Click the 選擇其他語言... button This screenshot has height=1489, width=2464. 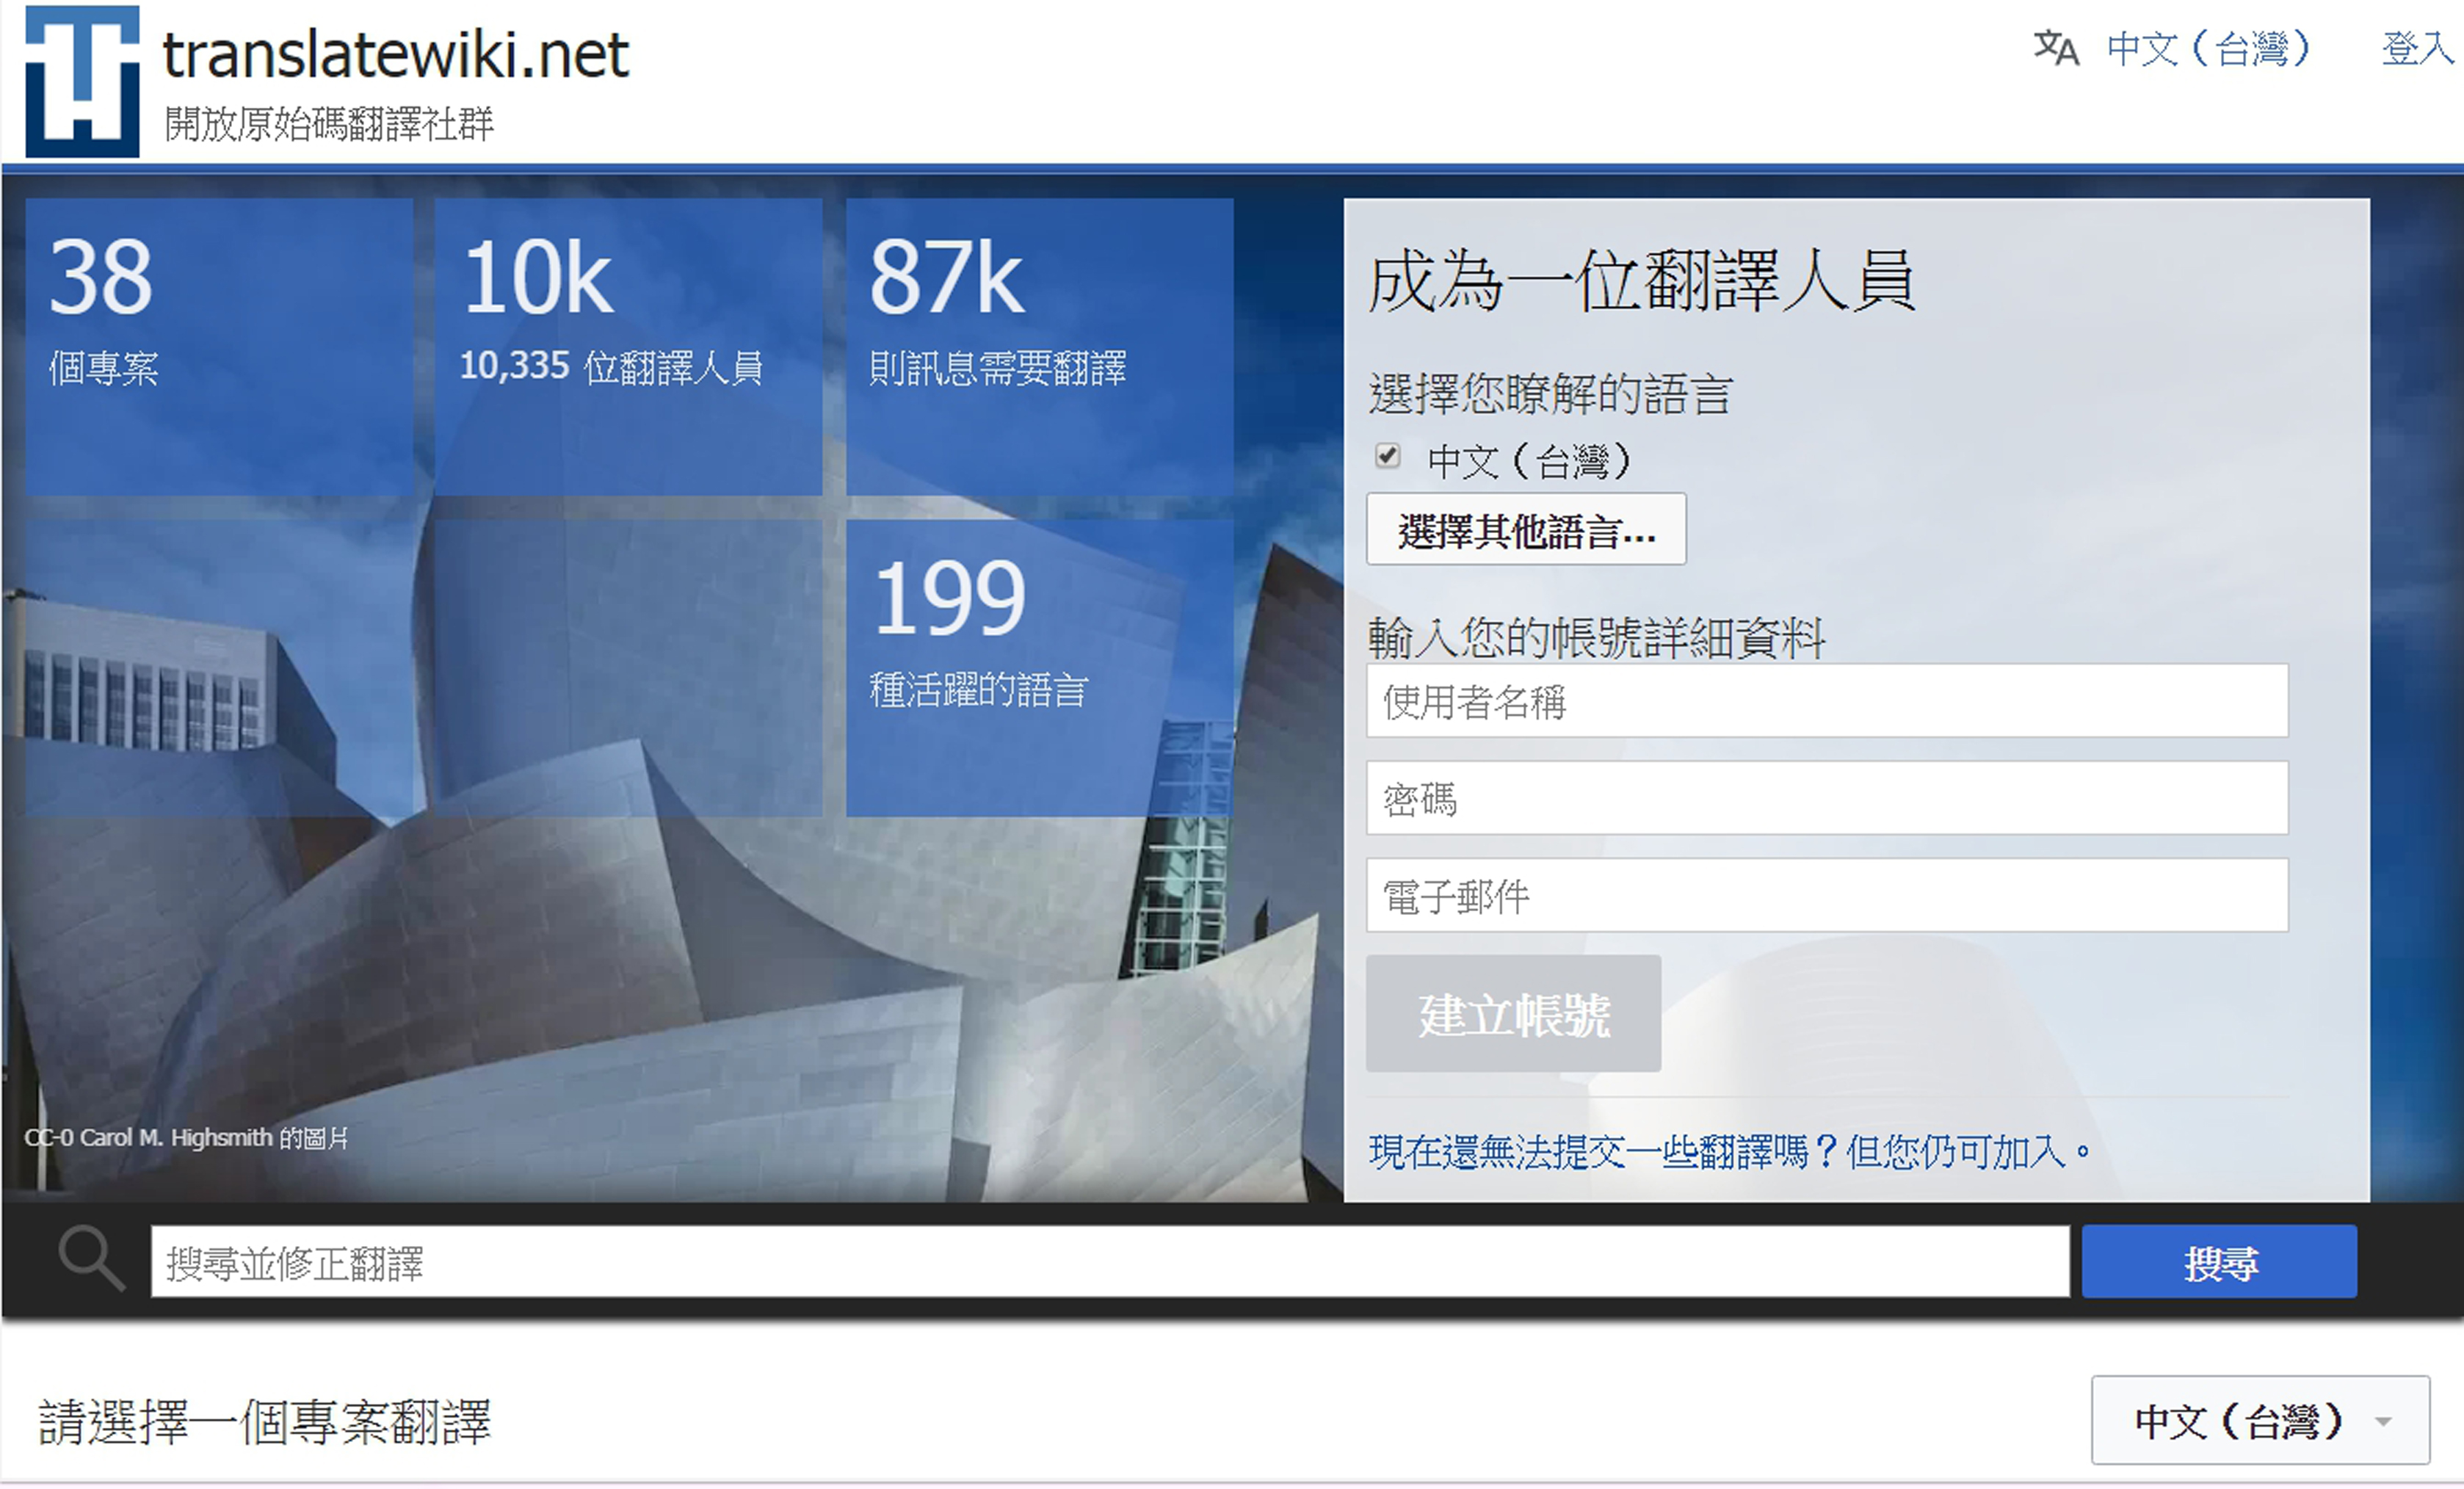(1526, 529)
